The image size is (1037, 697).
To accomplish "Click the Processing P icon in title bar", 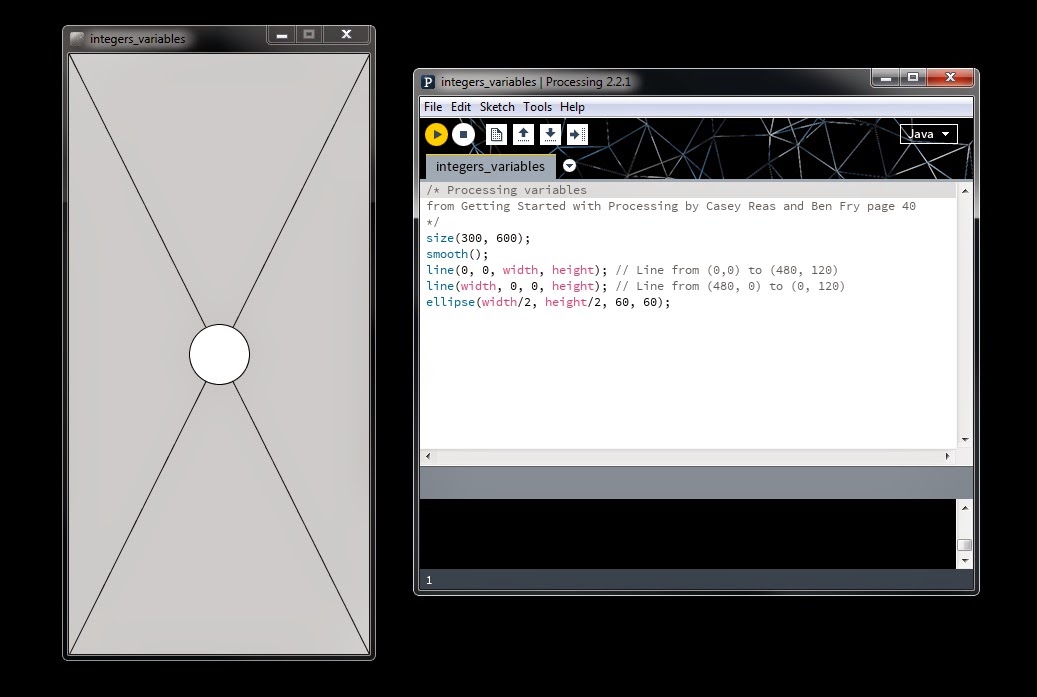I will 428,82.
